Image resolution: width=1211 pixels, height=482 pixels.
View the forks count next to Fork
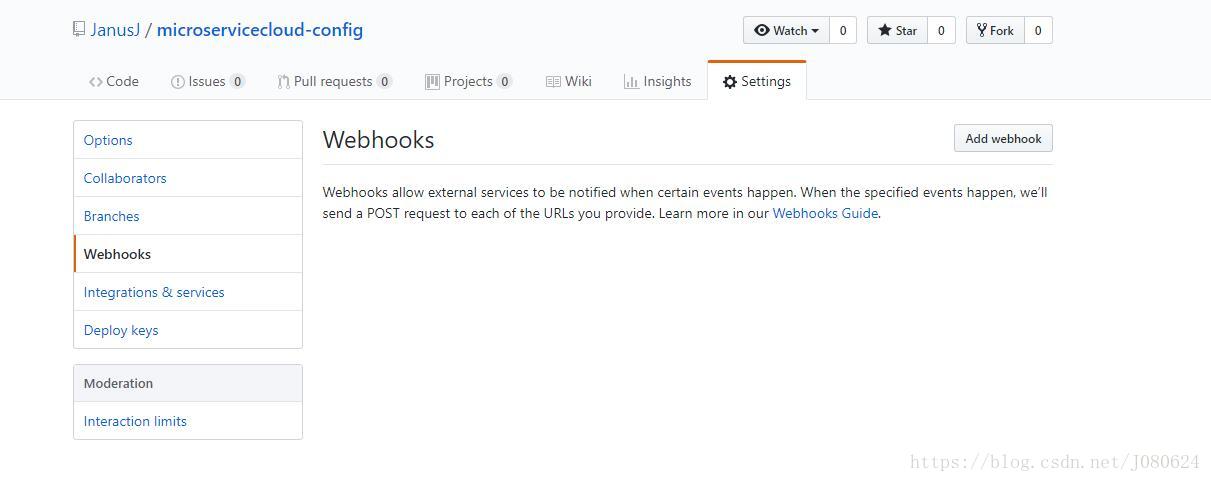(x=1038, y=30)
